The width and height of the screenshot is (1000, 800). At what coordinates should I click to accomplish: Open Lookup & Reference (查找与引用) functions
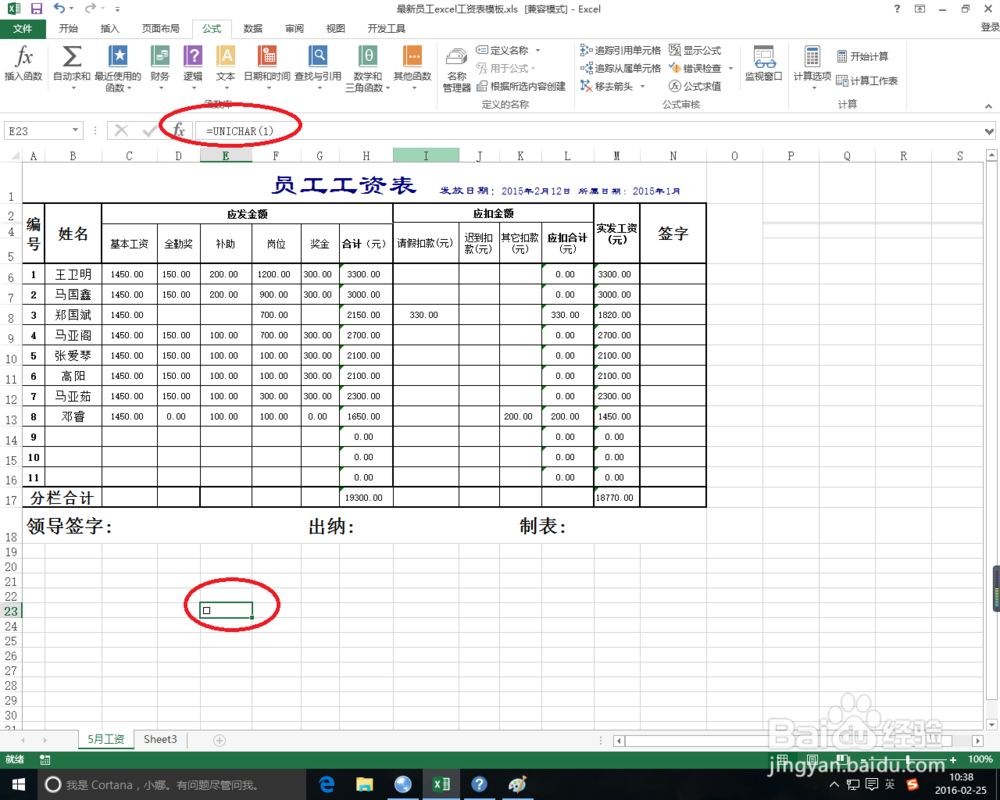(318, 66)
